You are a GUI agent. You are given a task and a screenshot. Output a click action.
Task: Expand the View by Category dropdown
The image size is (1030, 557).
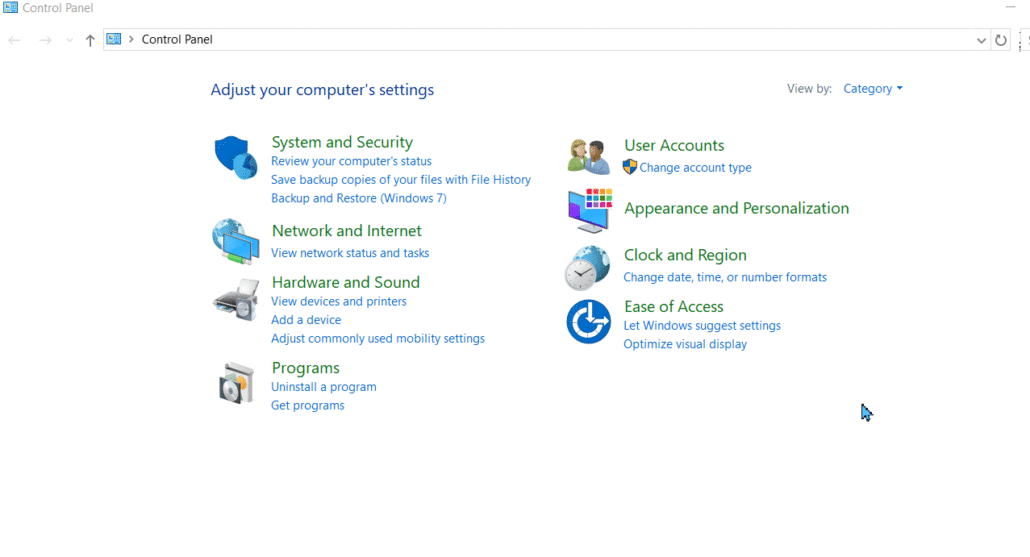(x=873, y=89)
